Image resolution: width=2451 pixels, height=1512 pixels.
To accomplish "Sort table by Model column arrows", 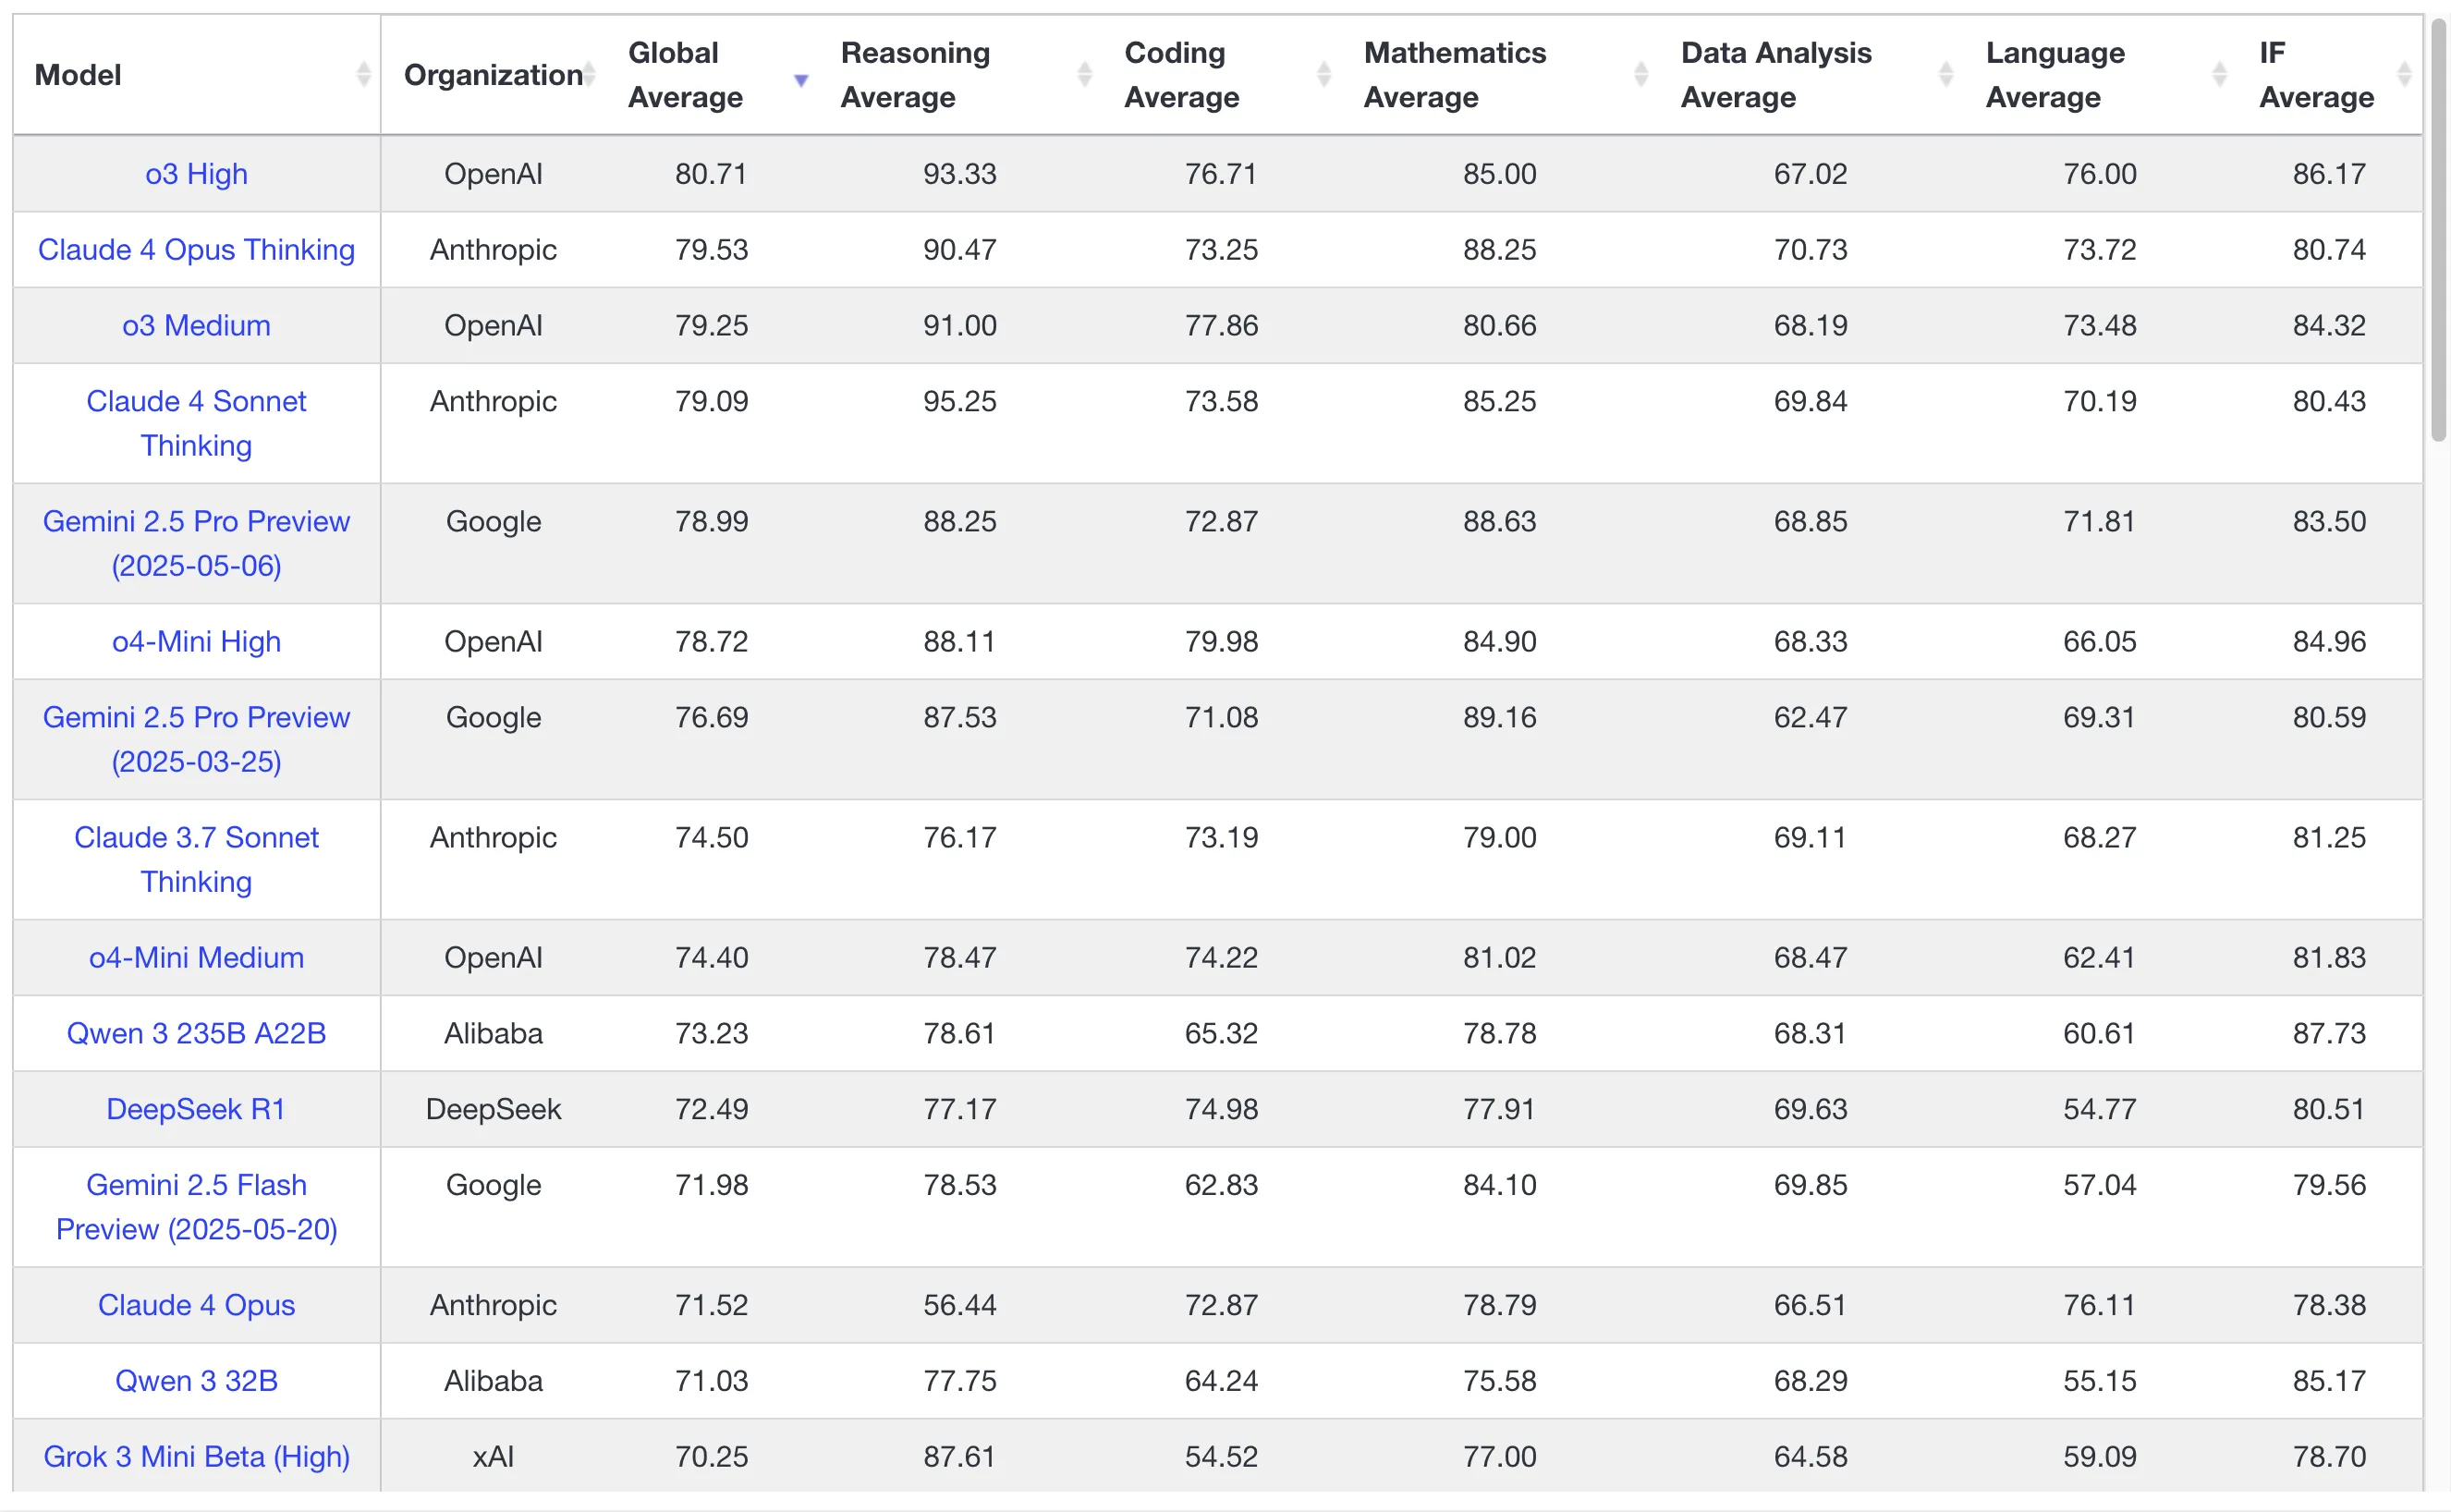I will pyautogui.click(x=364, y=74).
